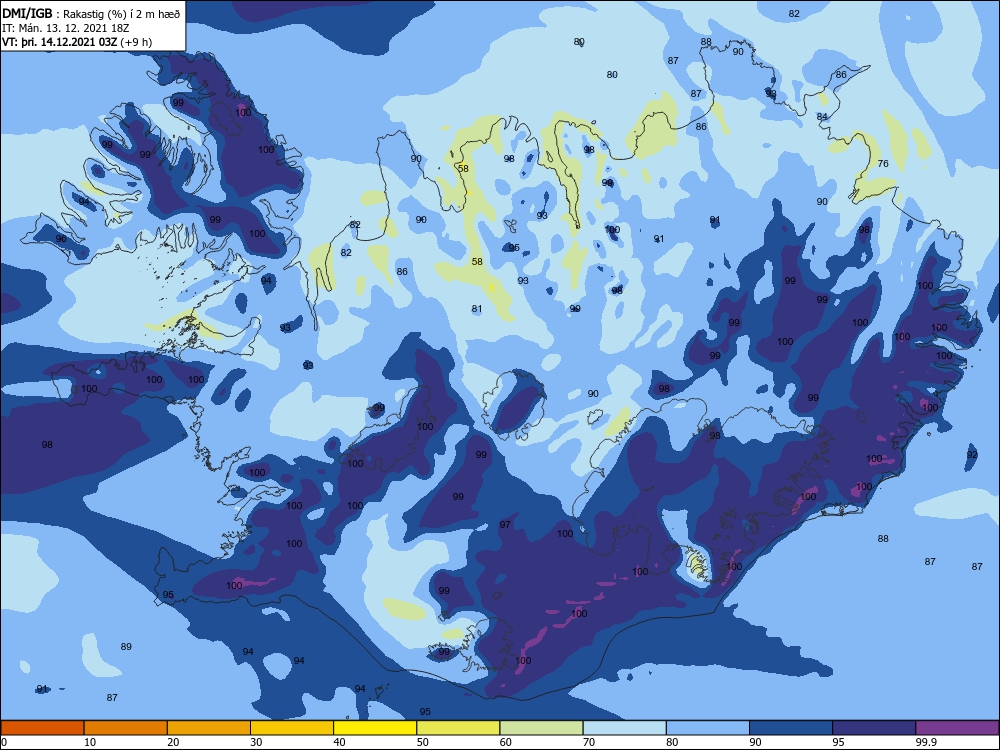The width and height of the screenshot is (1000, 750).
Task: Pick the 30–40 amber legend swatch
Action: 292,728
